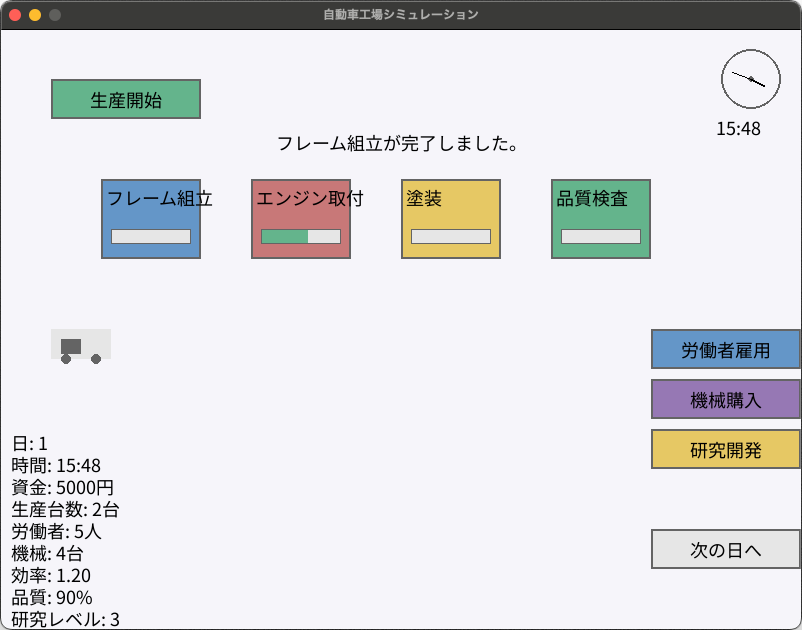
Task: Click the 研究レベル: 3 status line
Action: (65, 619)
